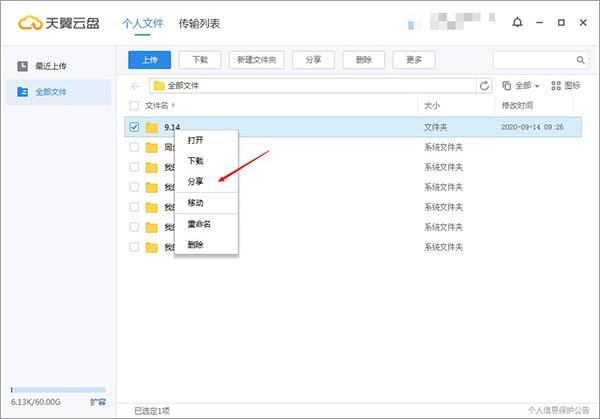Image resolution: width=600 pixels, height=419 pixels.
Task: Click the storage usage progress bar
Action: 58,390
